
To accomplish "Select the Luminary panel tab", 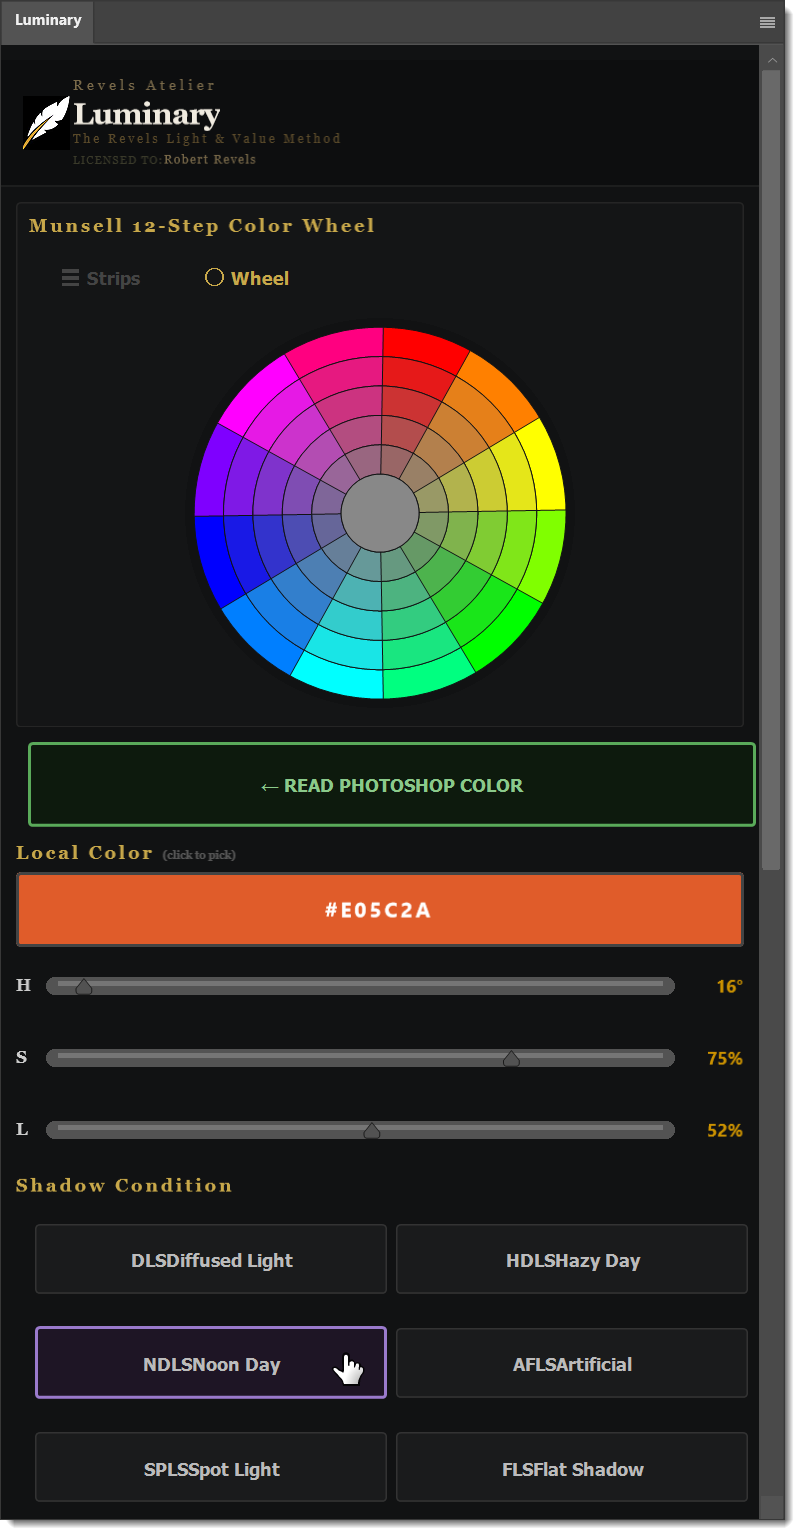I will tap(48, 21).
